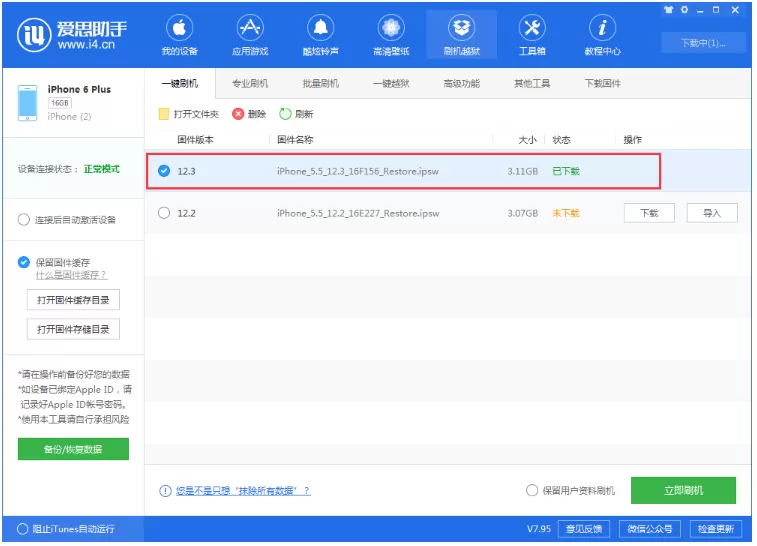Open 应用游戏 apps and games section

(250, 35)
